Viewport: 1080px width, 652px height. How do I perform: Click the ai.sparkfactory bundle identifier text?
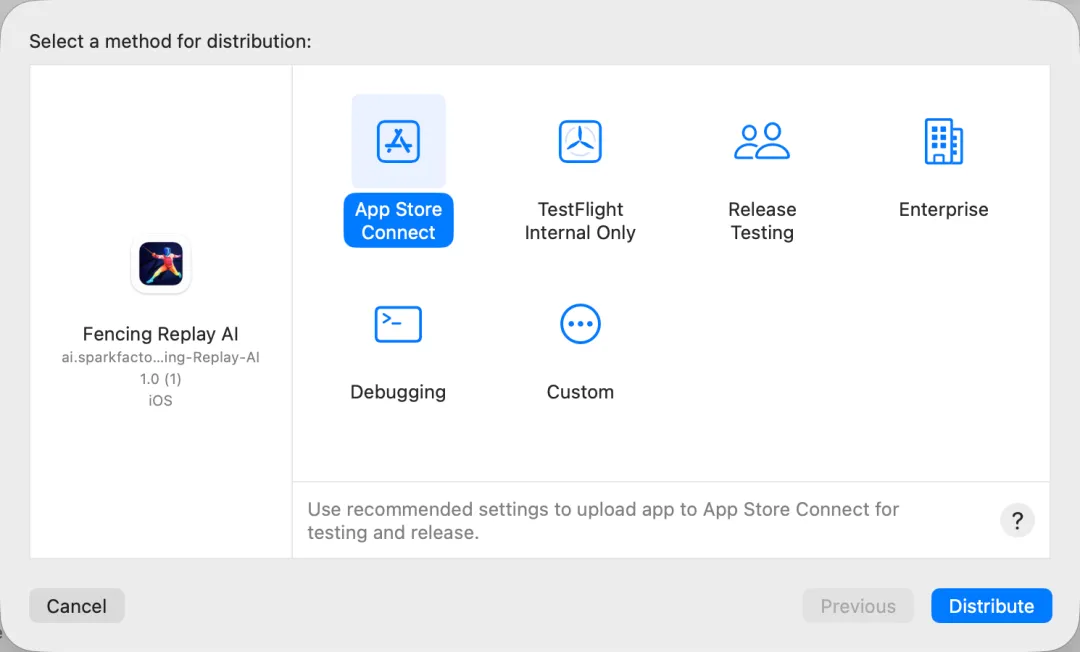pos(161,357)
